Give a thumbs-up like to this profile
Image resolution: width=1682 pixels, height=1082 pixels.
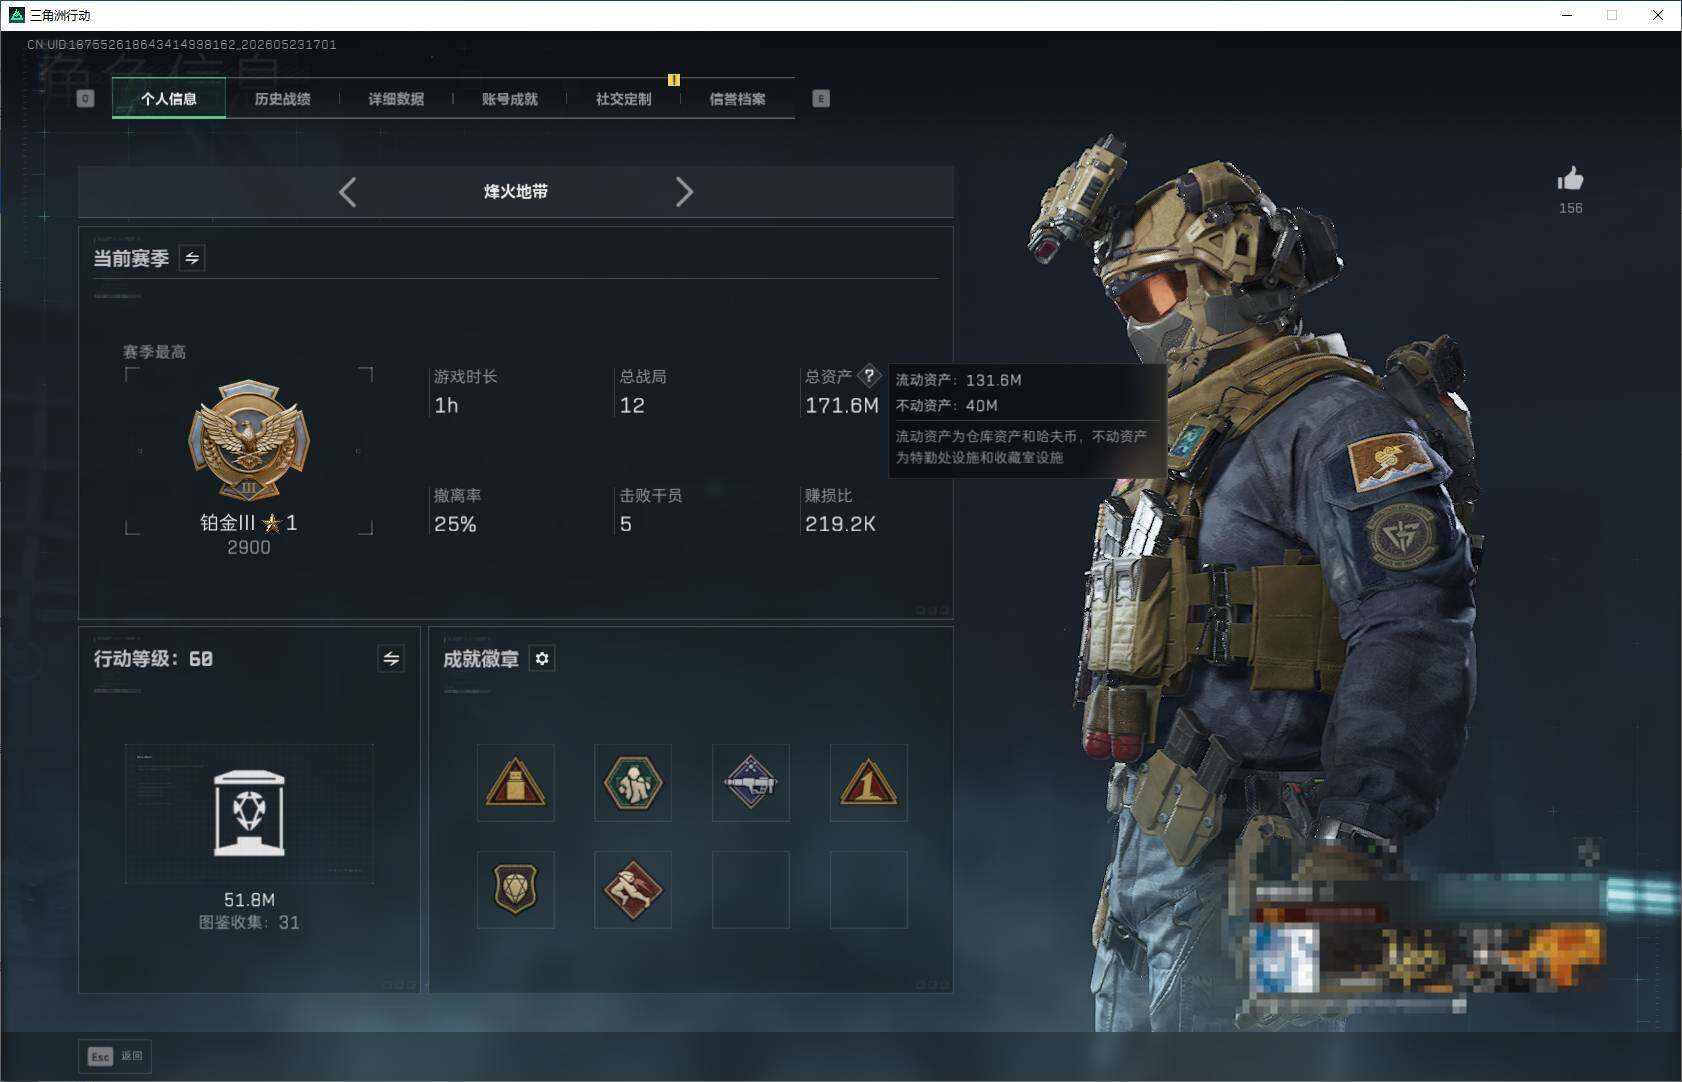point(1570,179)
